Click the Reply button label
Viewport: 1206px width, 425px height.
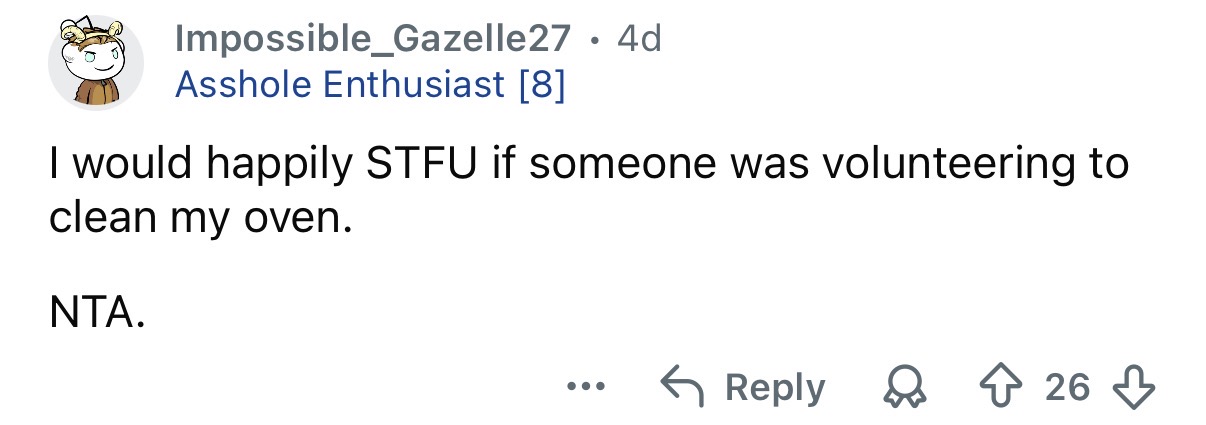(x=775, y=388)
